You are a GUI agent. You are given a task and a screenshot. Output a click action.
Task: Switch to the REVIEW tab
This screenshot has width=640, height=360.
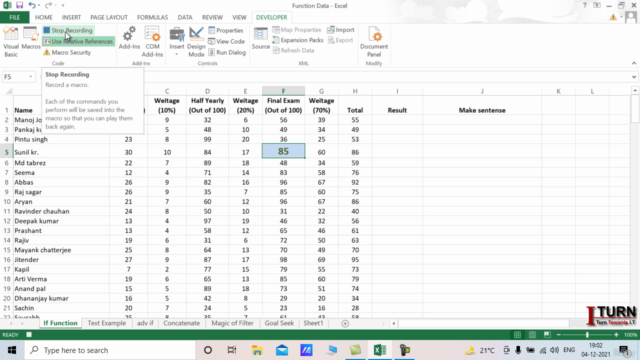pyautogui.click(x=212, y=17)
